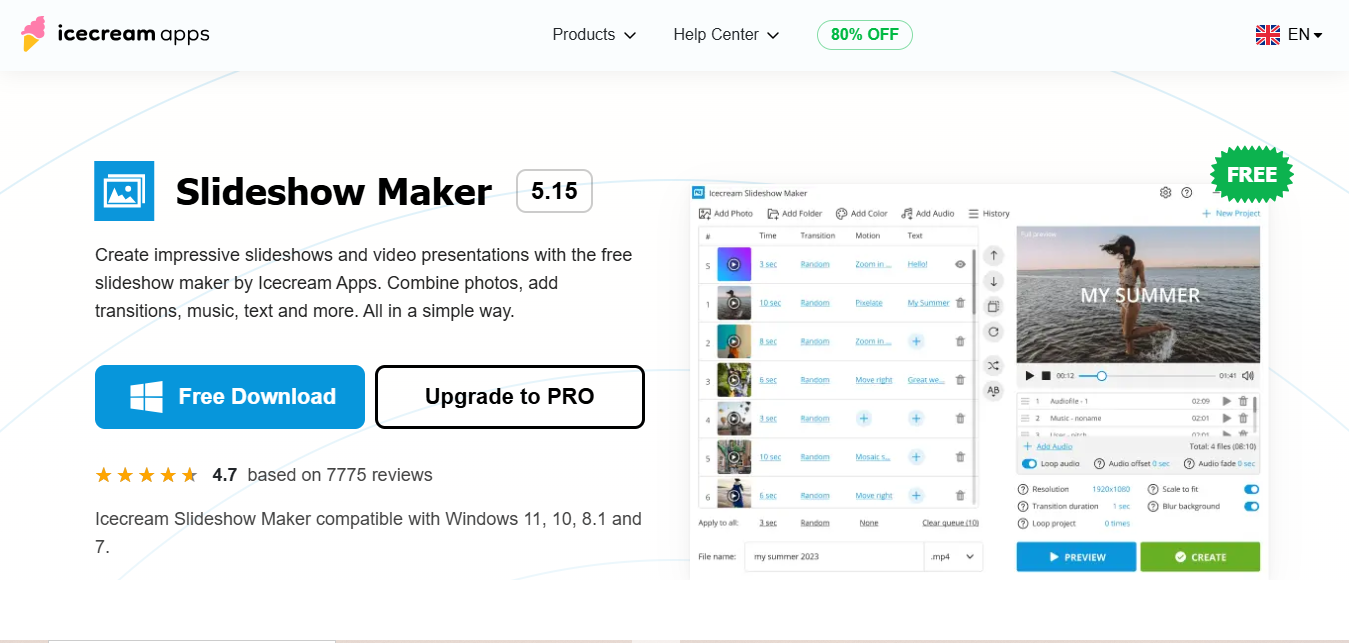The height and width of the screenshot is (643, 1349).
Task: Open the Help Center menu
Action: (726, 35)
